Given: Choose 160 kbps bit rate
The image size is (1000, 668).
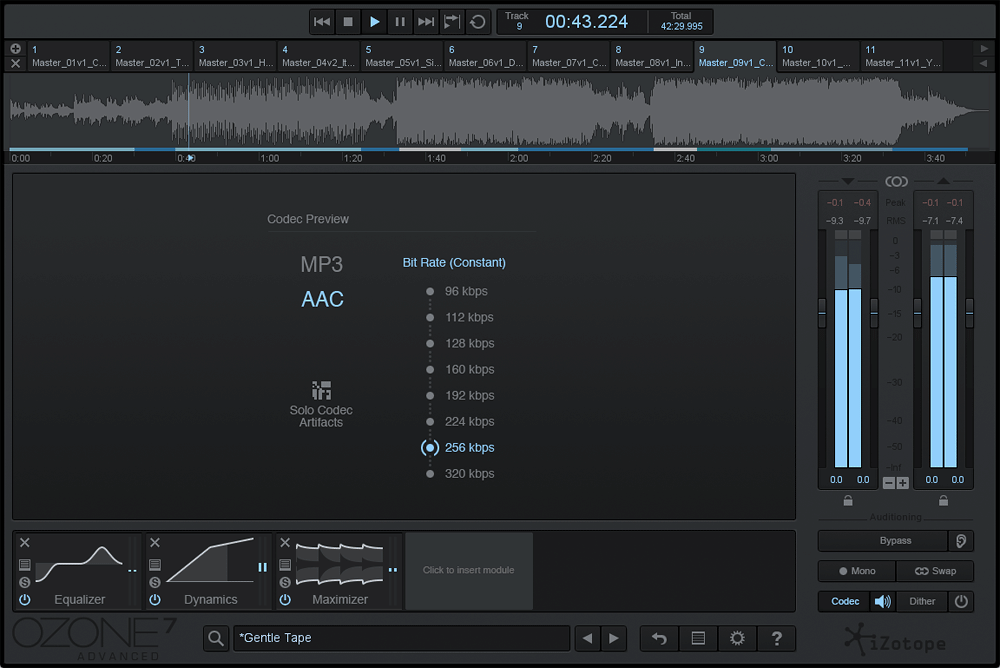Looking at the screenshot, I should (x=460, y=369).
